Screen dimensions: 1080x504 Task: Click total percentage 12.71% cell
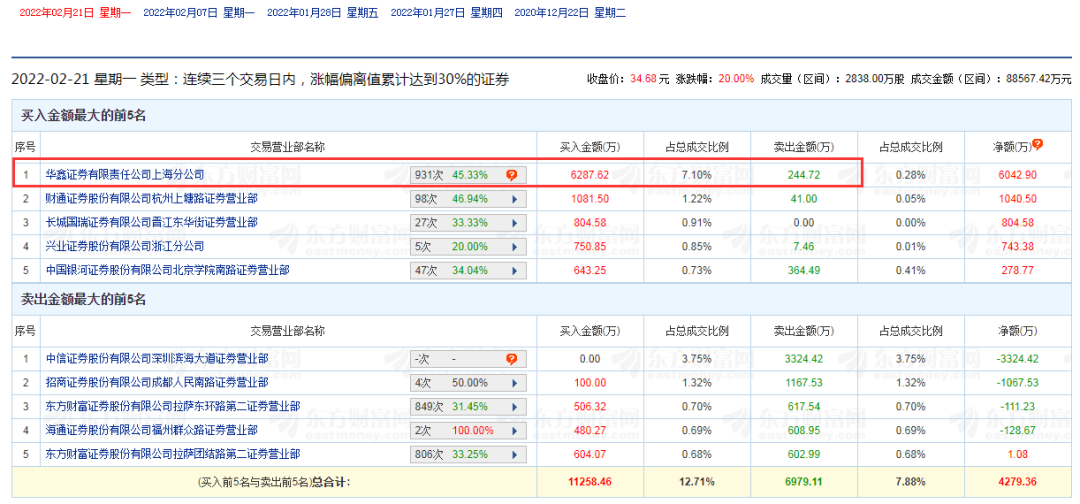click(696, 481)
